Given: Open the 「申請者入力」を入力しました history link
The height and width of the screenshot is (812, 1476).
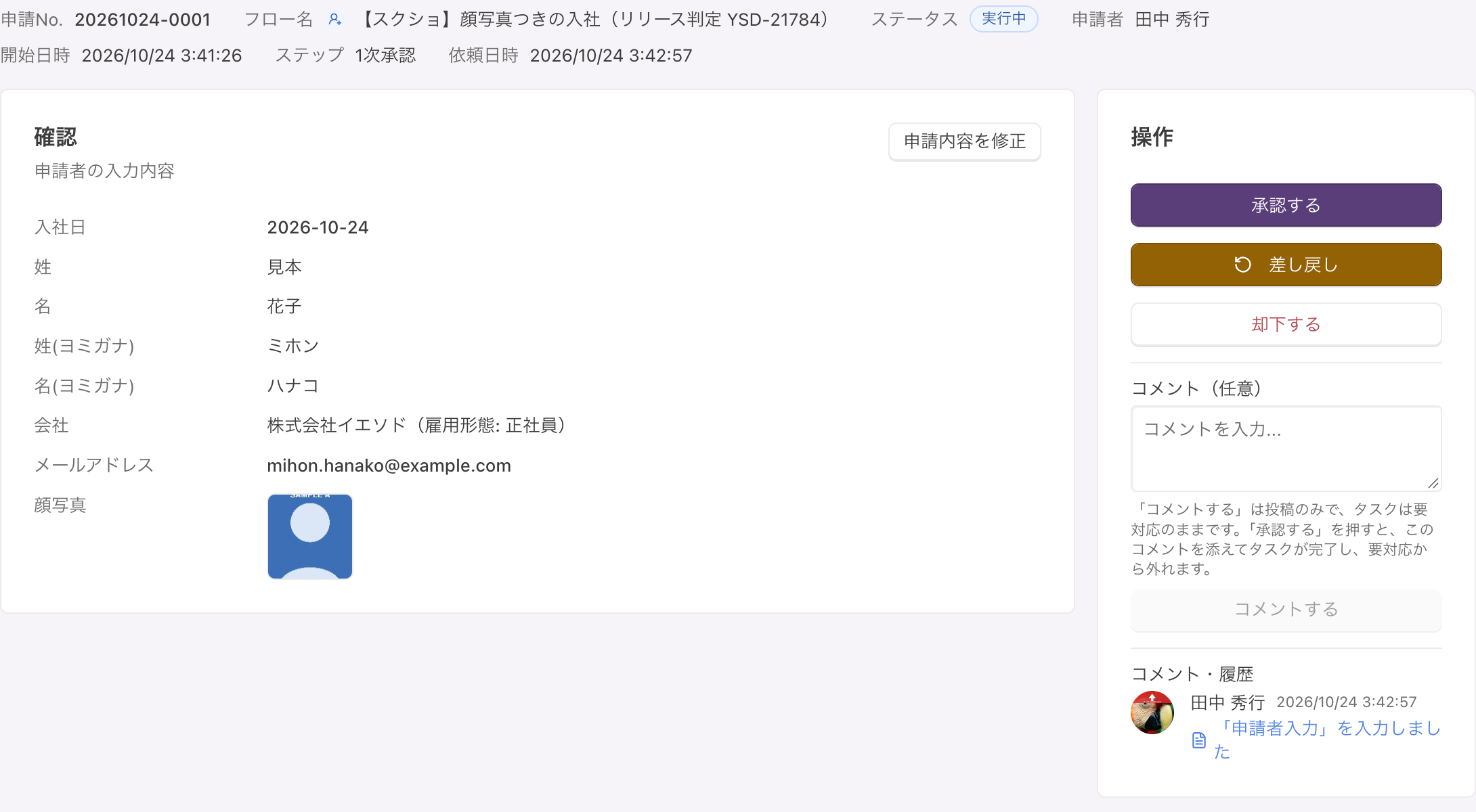Looking at the screenshot, I should (x=1328, y=740).
